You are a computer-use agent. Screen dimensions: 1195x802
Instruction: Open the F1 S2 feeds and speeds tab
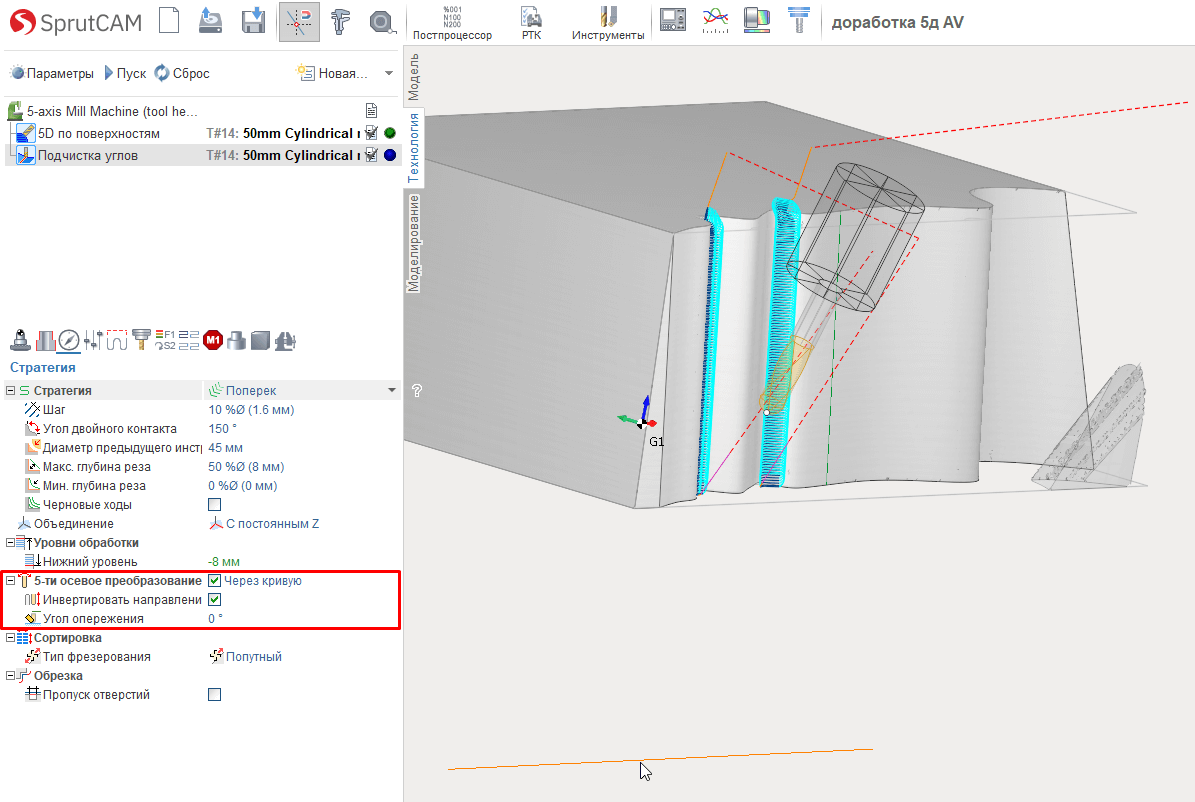[165, 340]
